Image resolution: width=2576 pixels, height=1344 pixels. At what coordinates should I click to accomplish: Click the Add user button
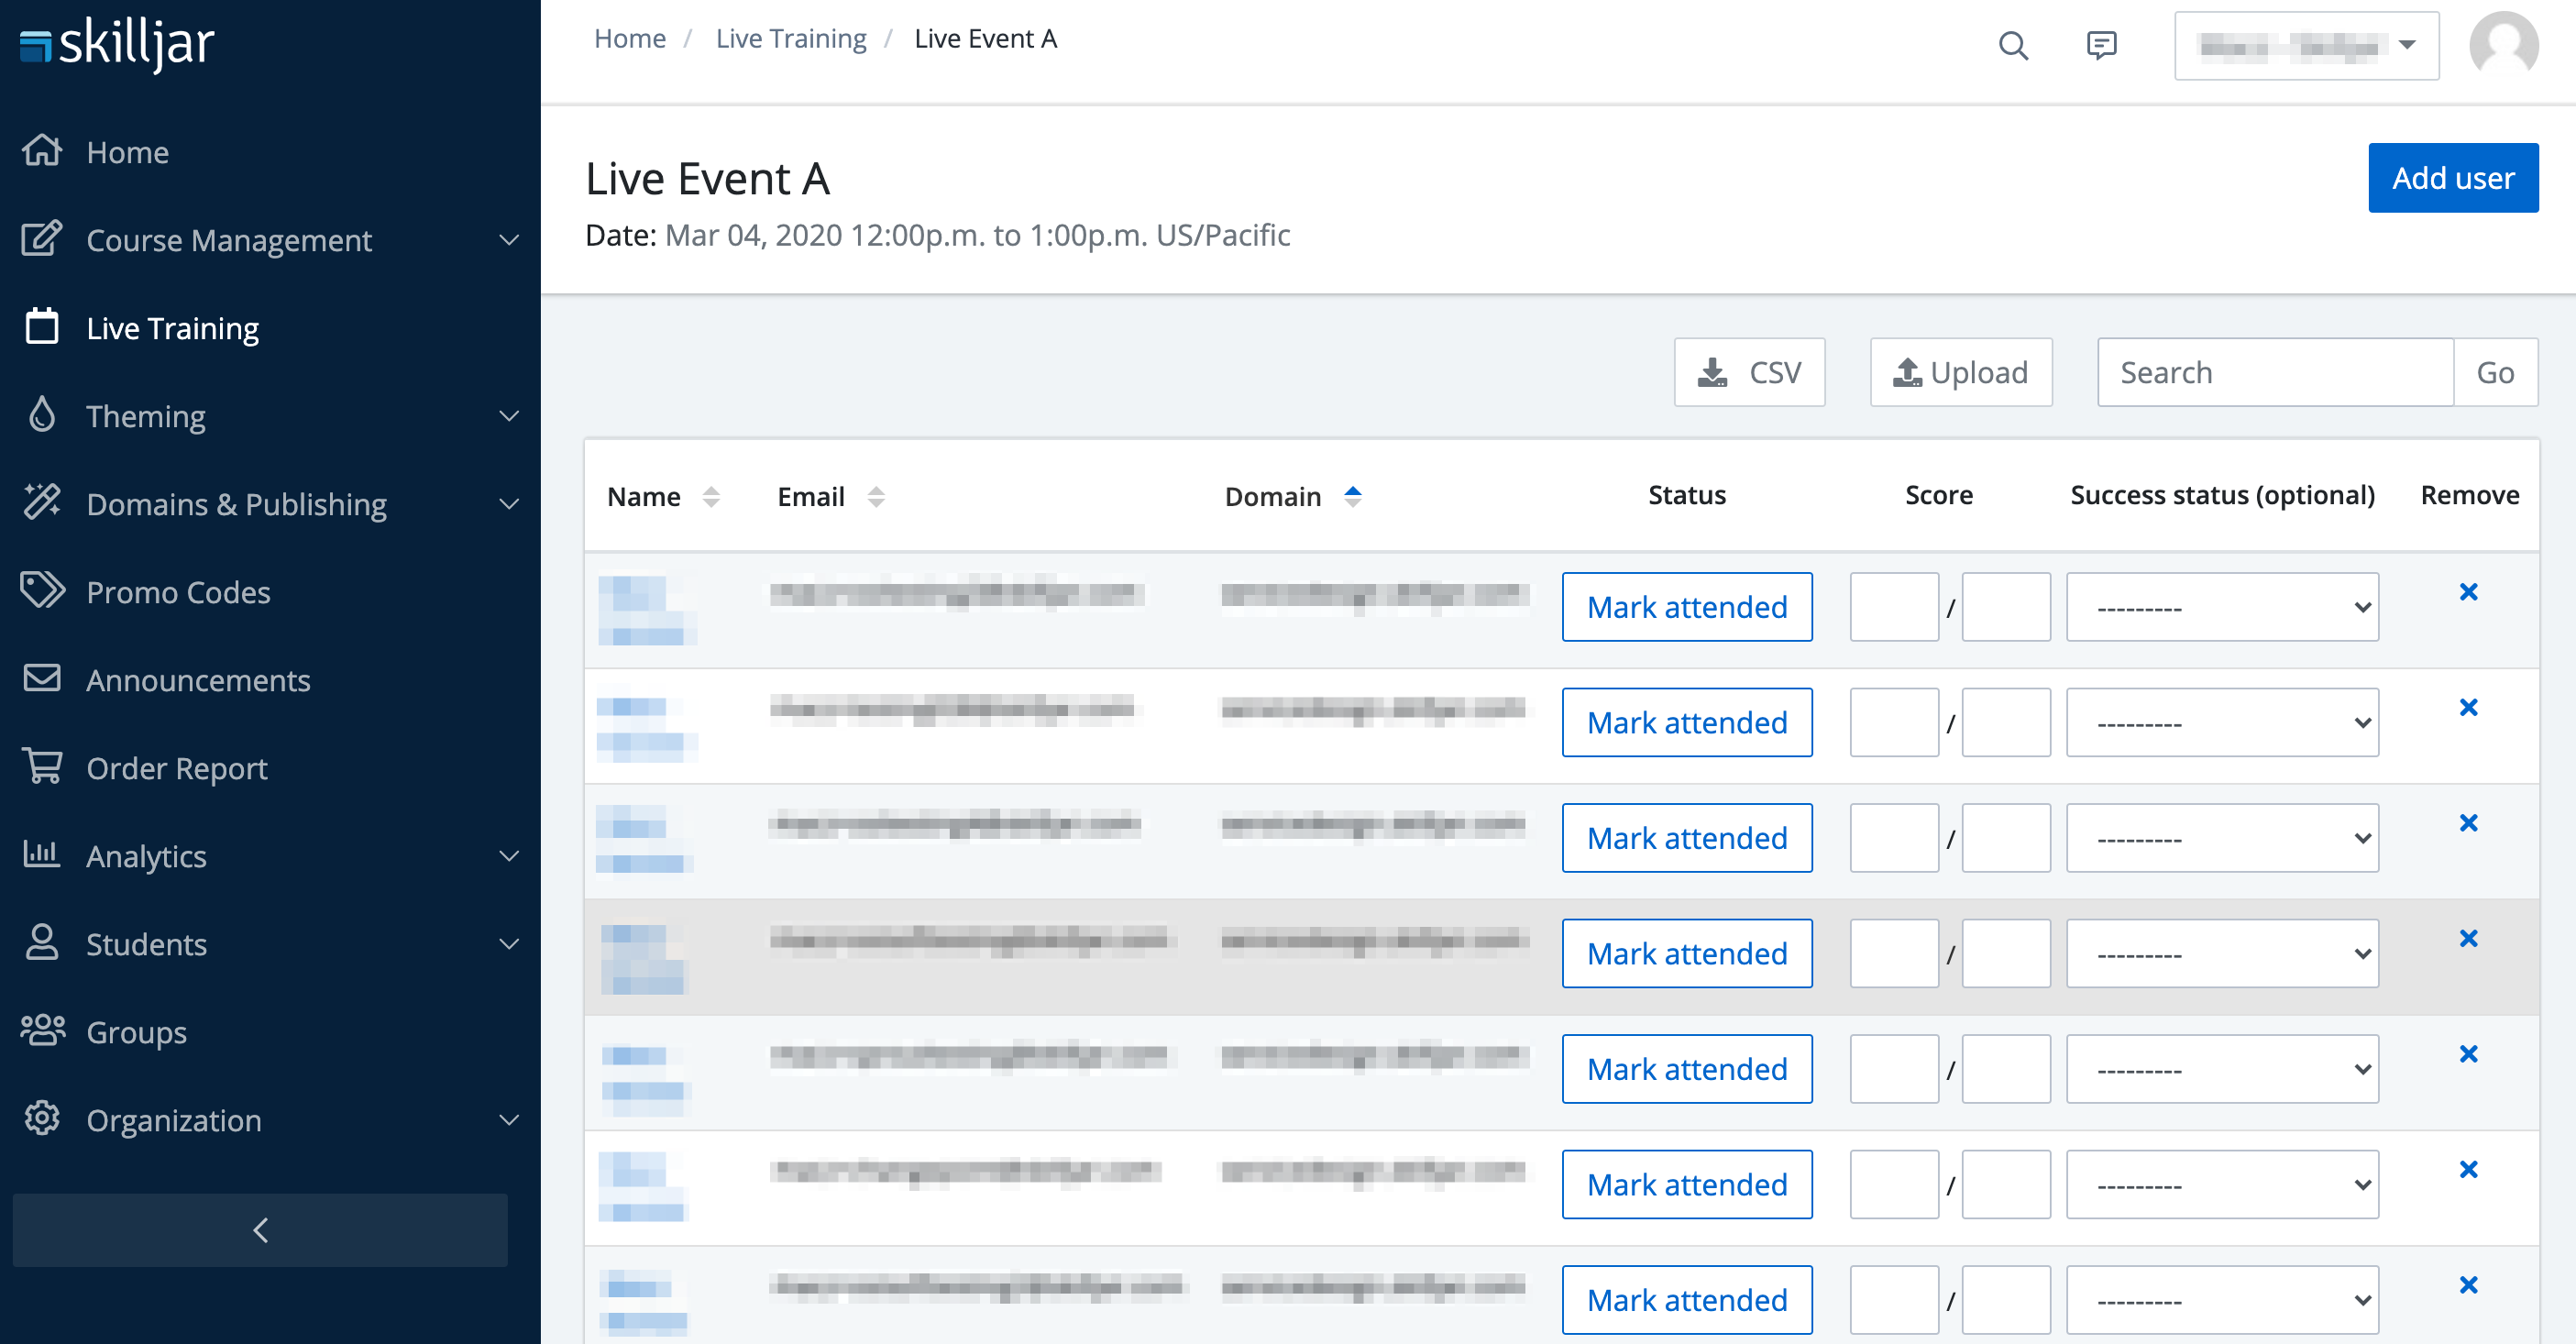tap(2452, 178)
